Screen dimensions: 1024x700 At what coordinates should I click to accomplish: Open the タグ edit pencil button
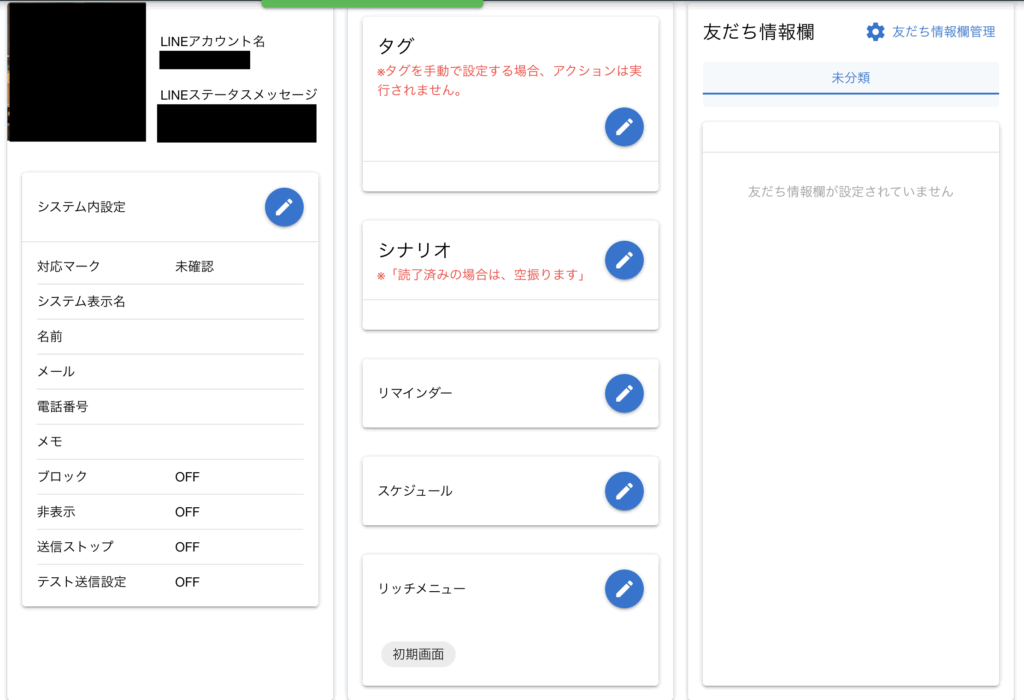(624, 127)
